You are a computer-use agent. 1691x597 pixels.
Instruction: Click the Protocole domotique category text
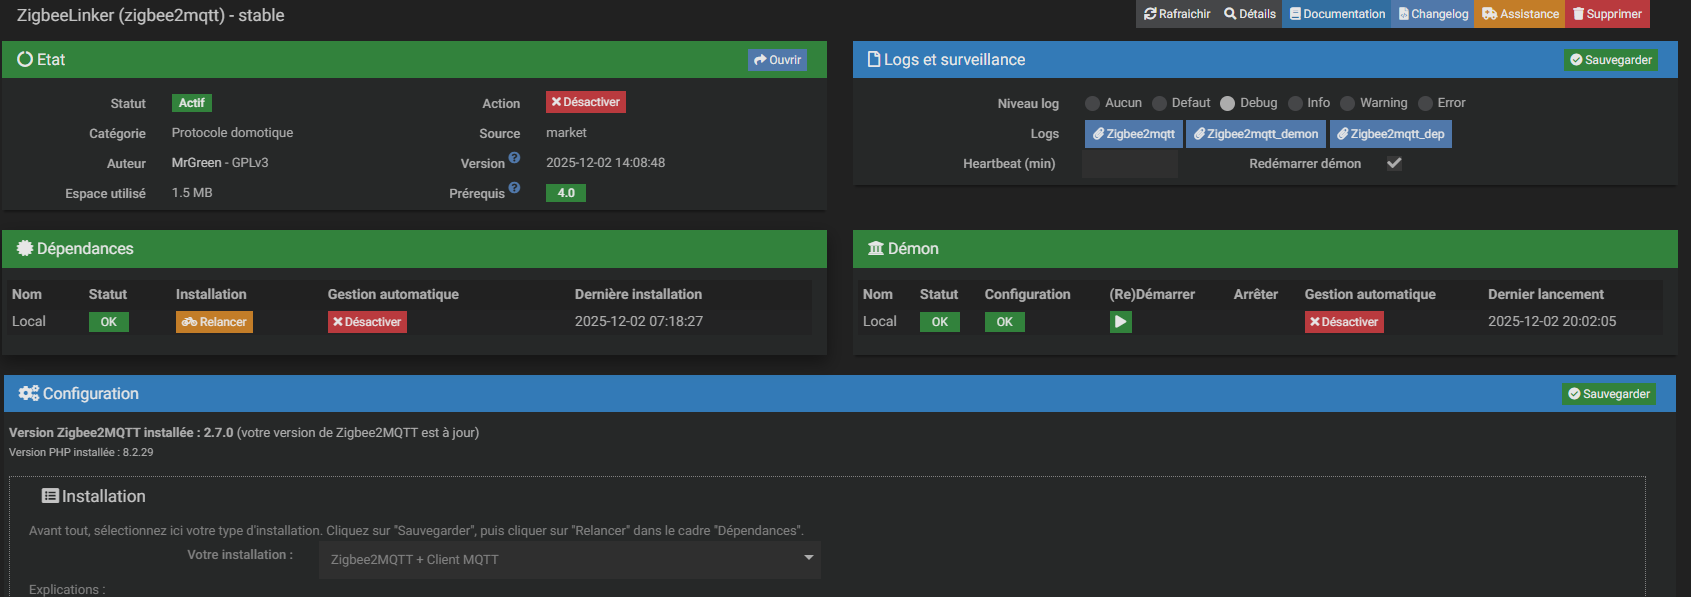232,133
